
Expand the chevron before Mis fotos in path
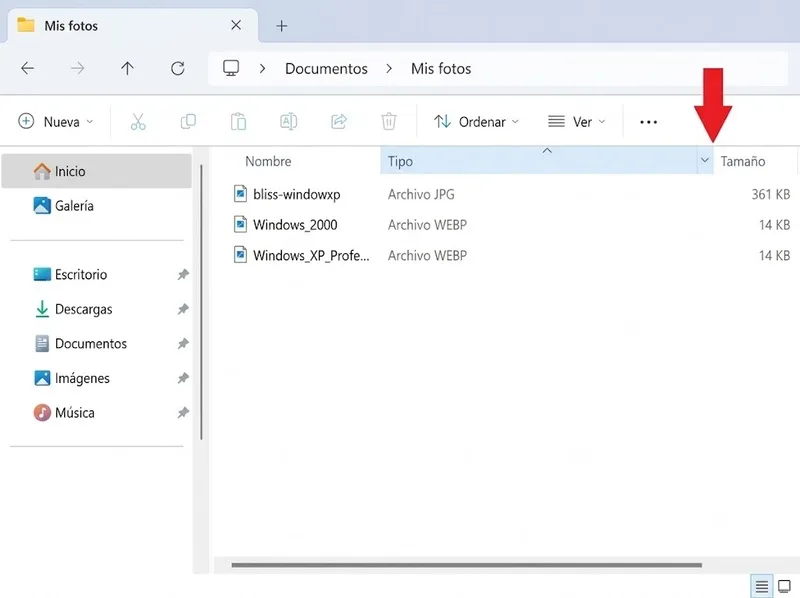(x=389, y=68)
